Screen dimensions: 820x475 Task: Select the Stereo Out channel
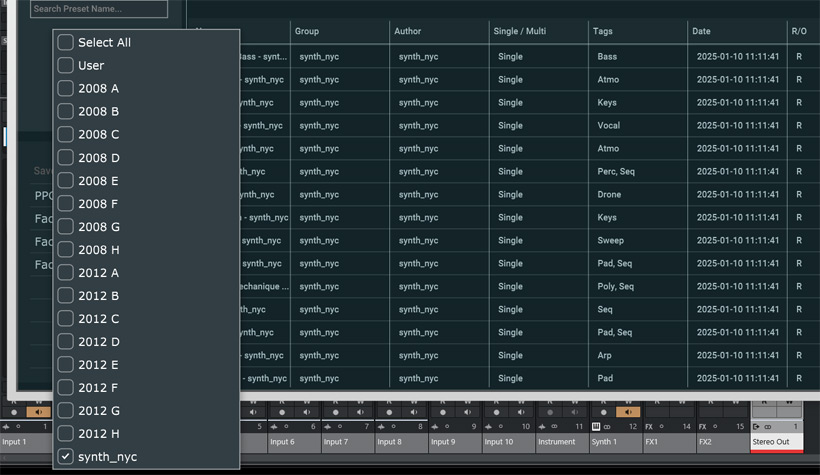tap(777, 442)
